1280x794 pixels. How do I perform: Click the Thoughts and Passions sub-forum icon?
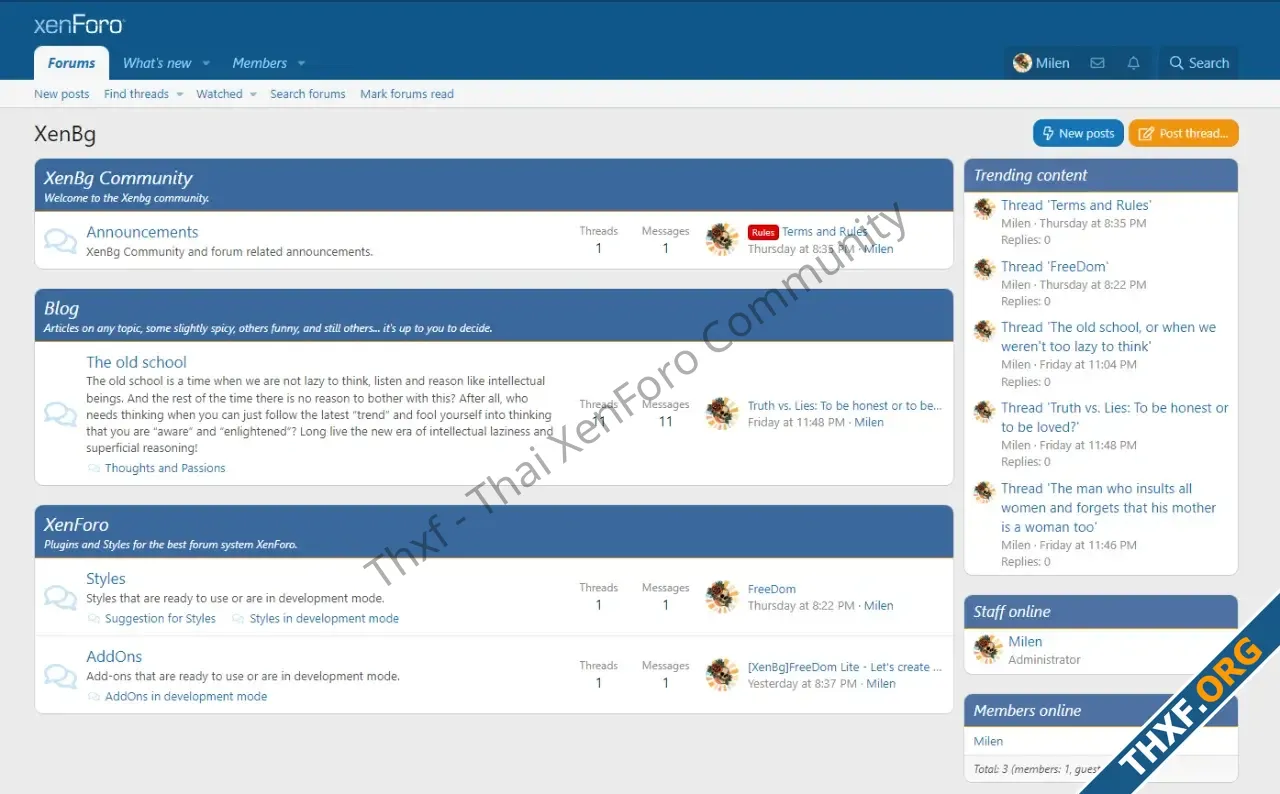(94, 468)
